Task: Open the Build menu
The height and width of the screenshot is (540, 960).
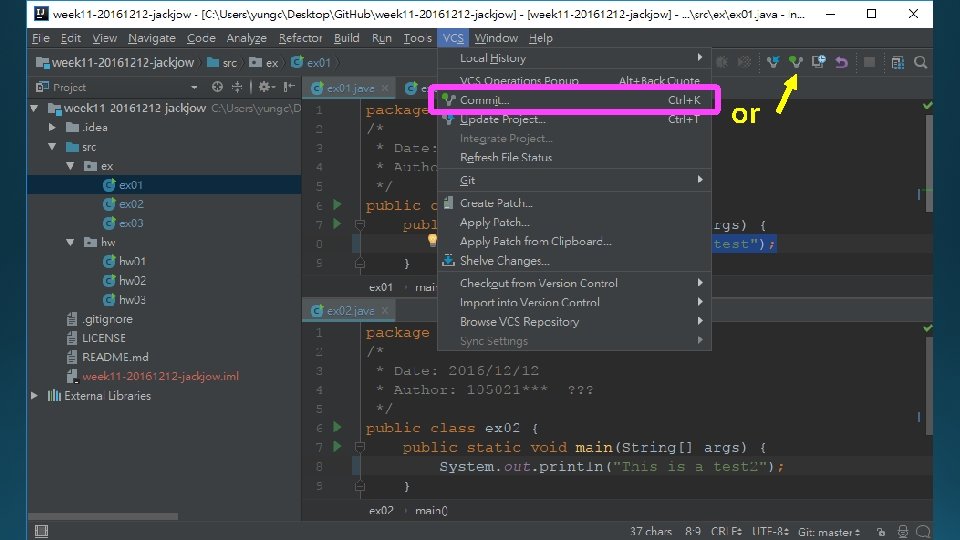Action: pos(347,38)
